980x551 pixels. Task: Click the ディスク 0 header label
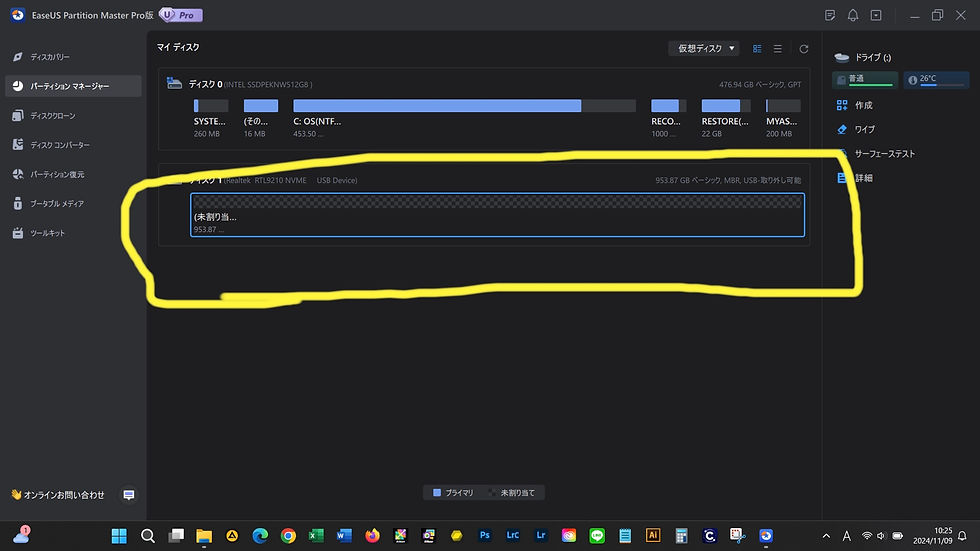click(x=206, y=84)
